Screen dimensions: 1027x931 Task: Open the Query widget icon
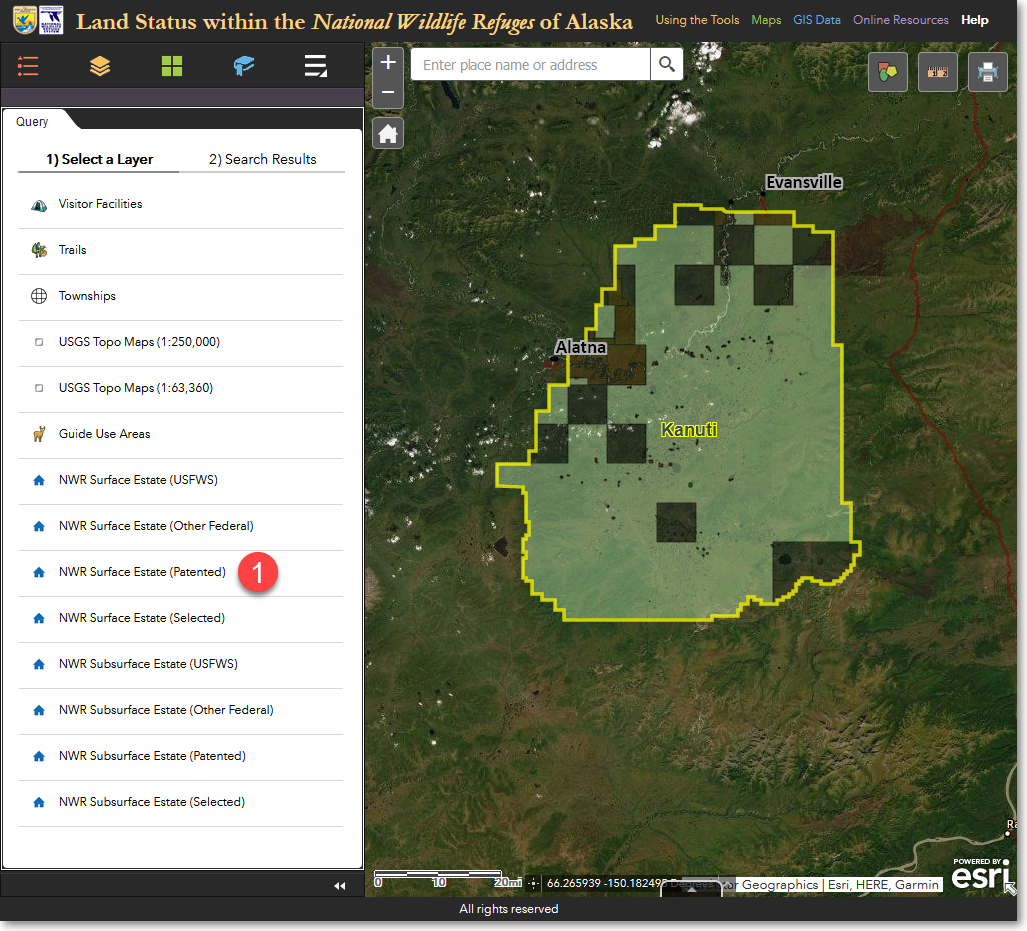316,66
